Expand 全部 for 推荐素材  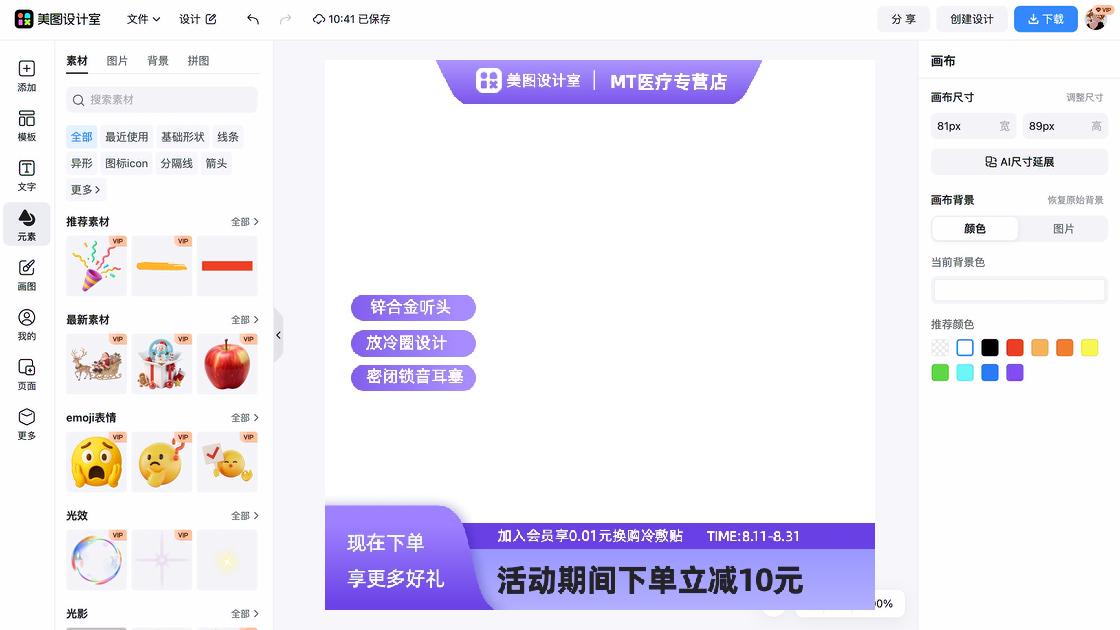(244, 222)
